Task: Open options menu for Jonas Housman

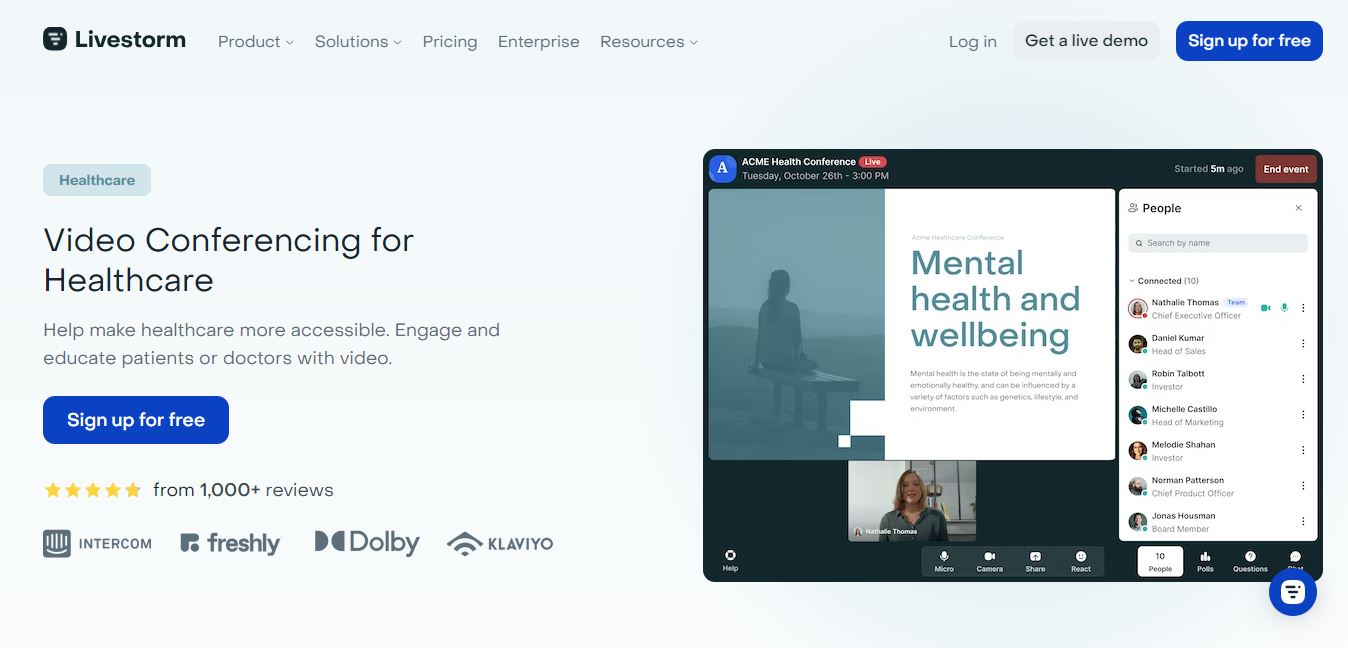Action: click(1303, 521)
